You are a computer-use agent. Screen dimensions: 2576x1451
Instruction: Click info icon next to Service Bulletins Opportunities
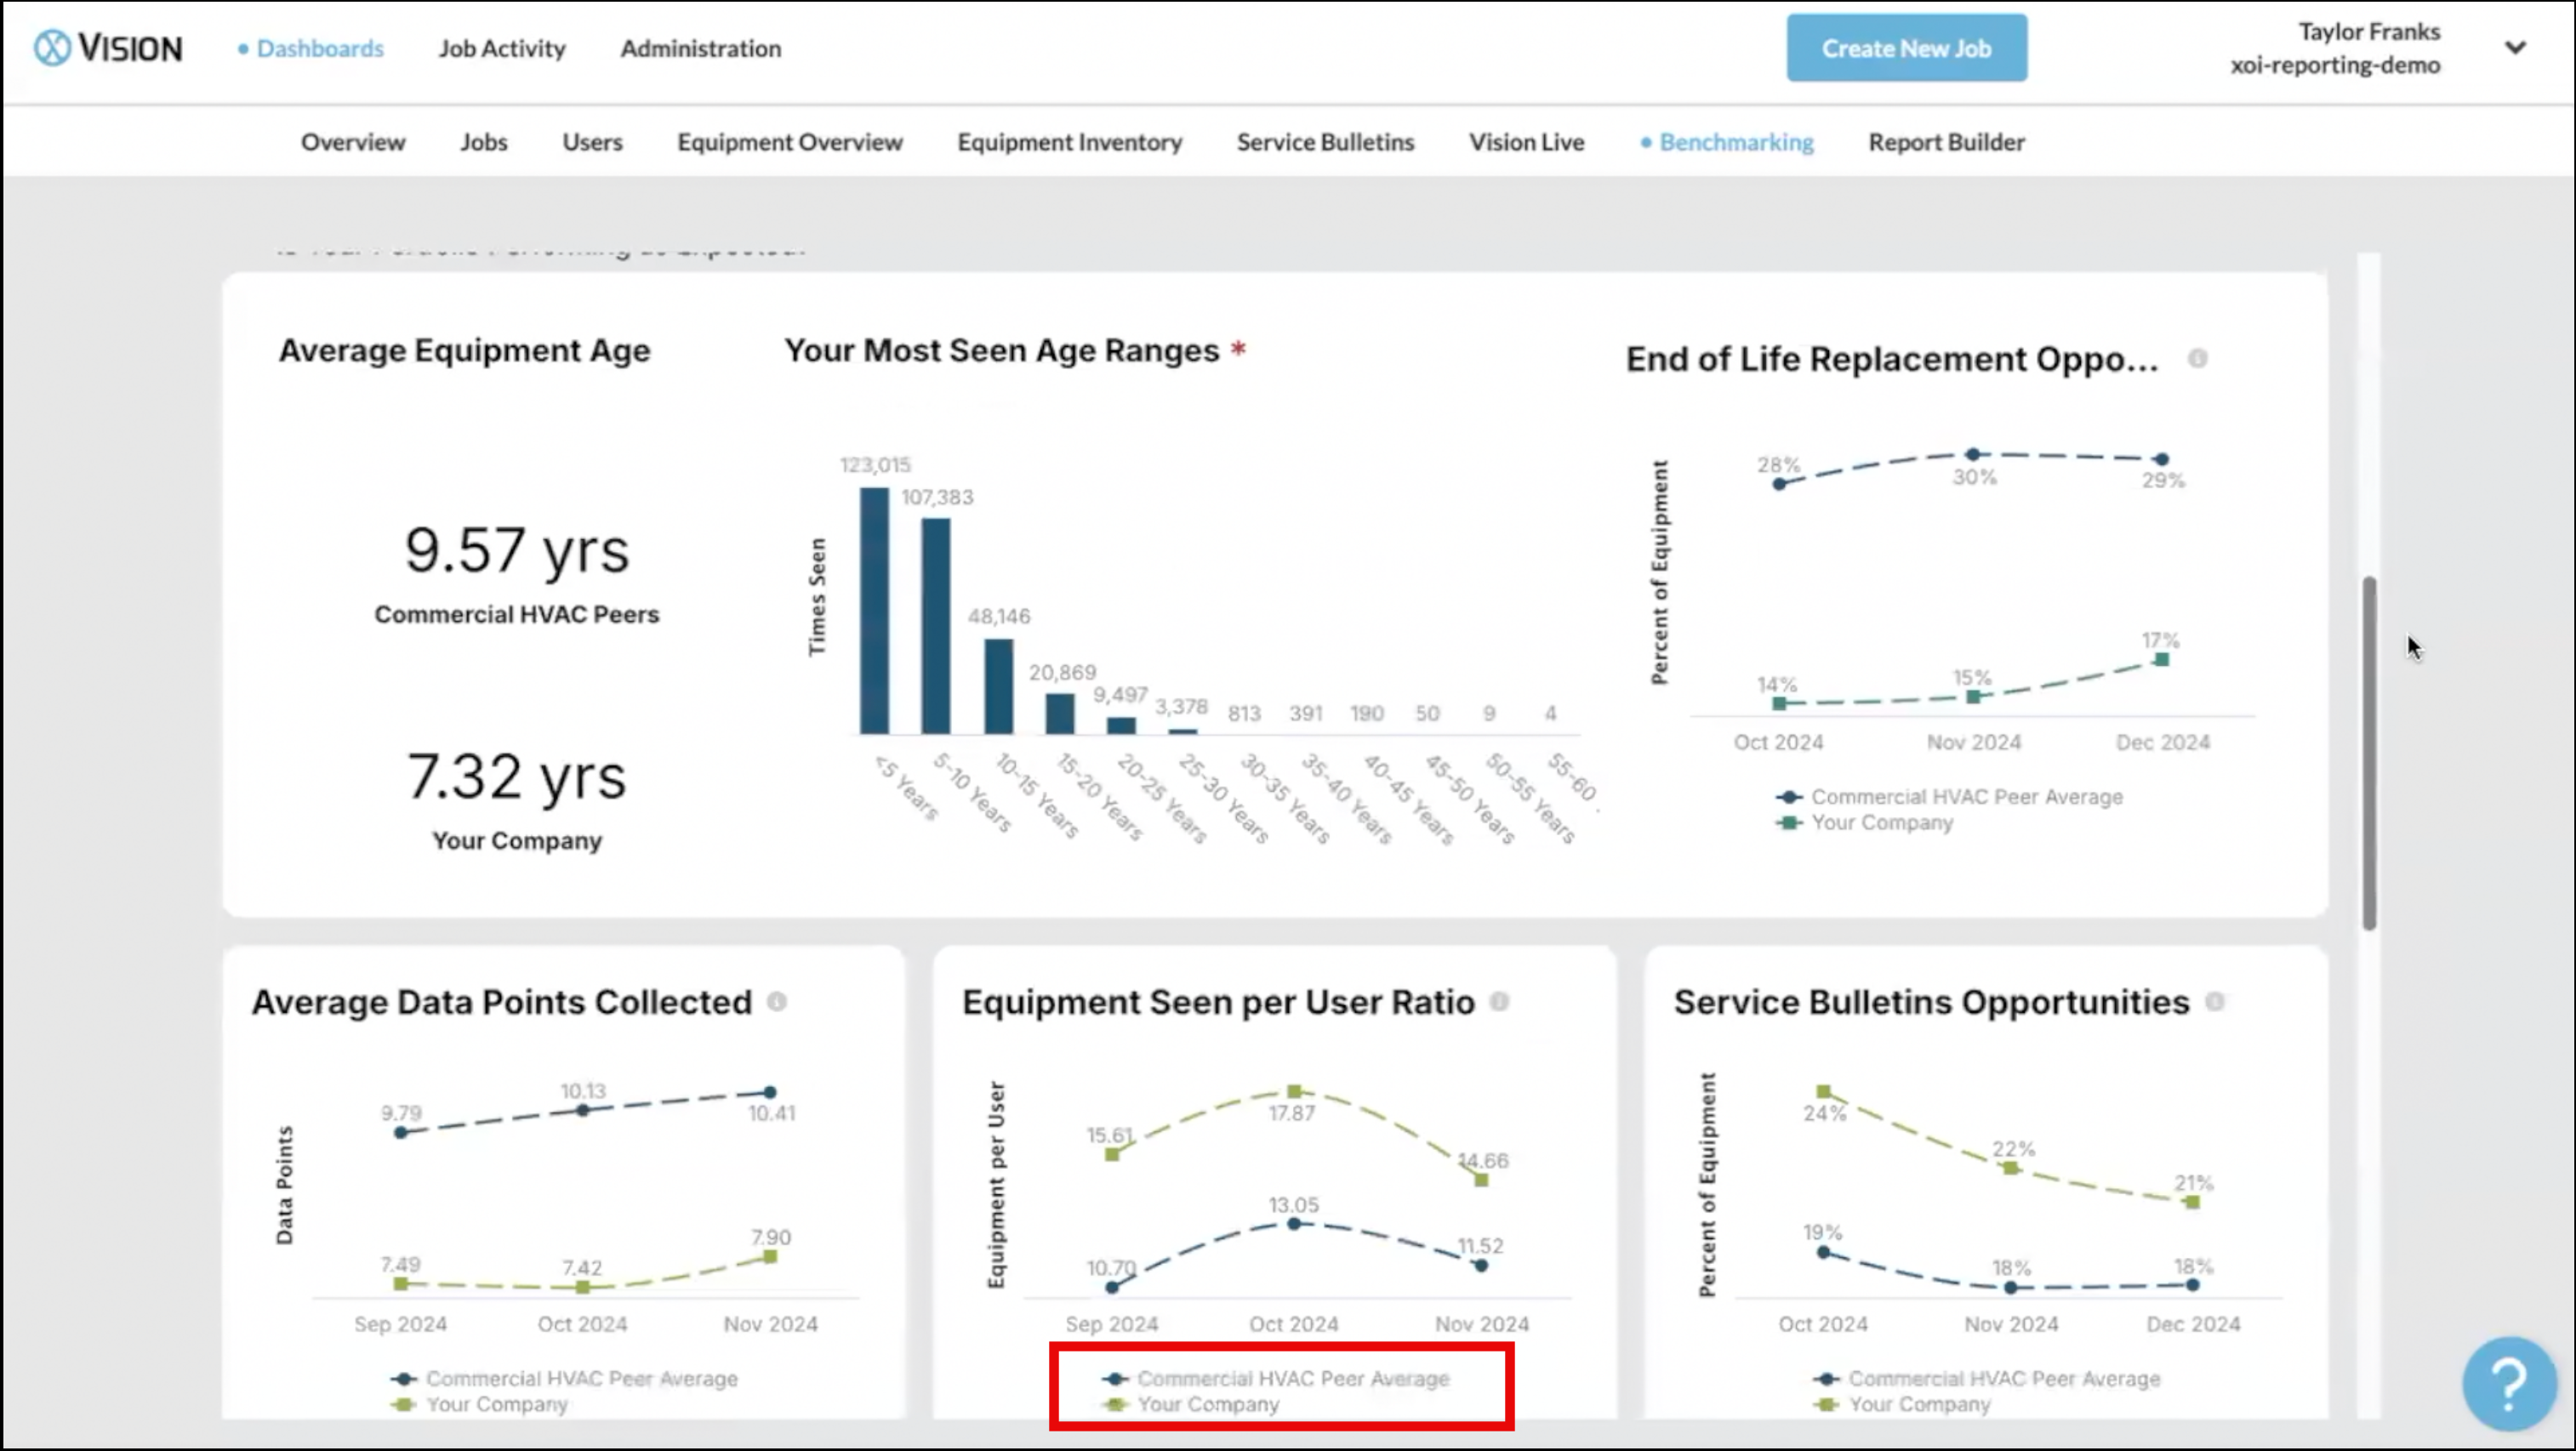pyautogui.click(x=2214, y=1002)
